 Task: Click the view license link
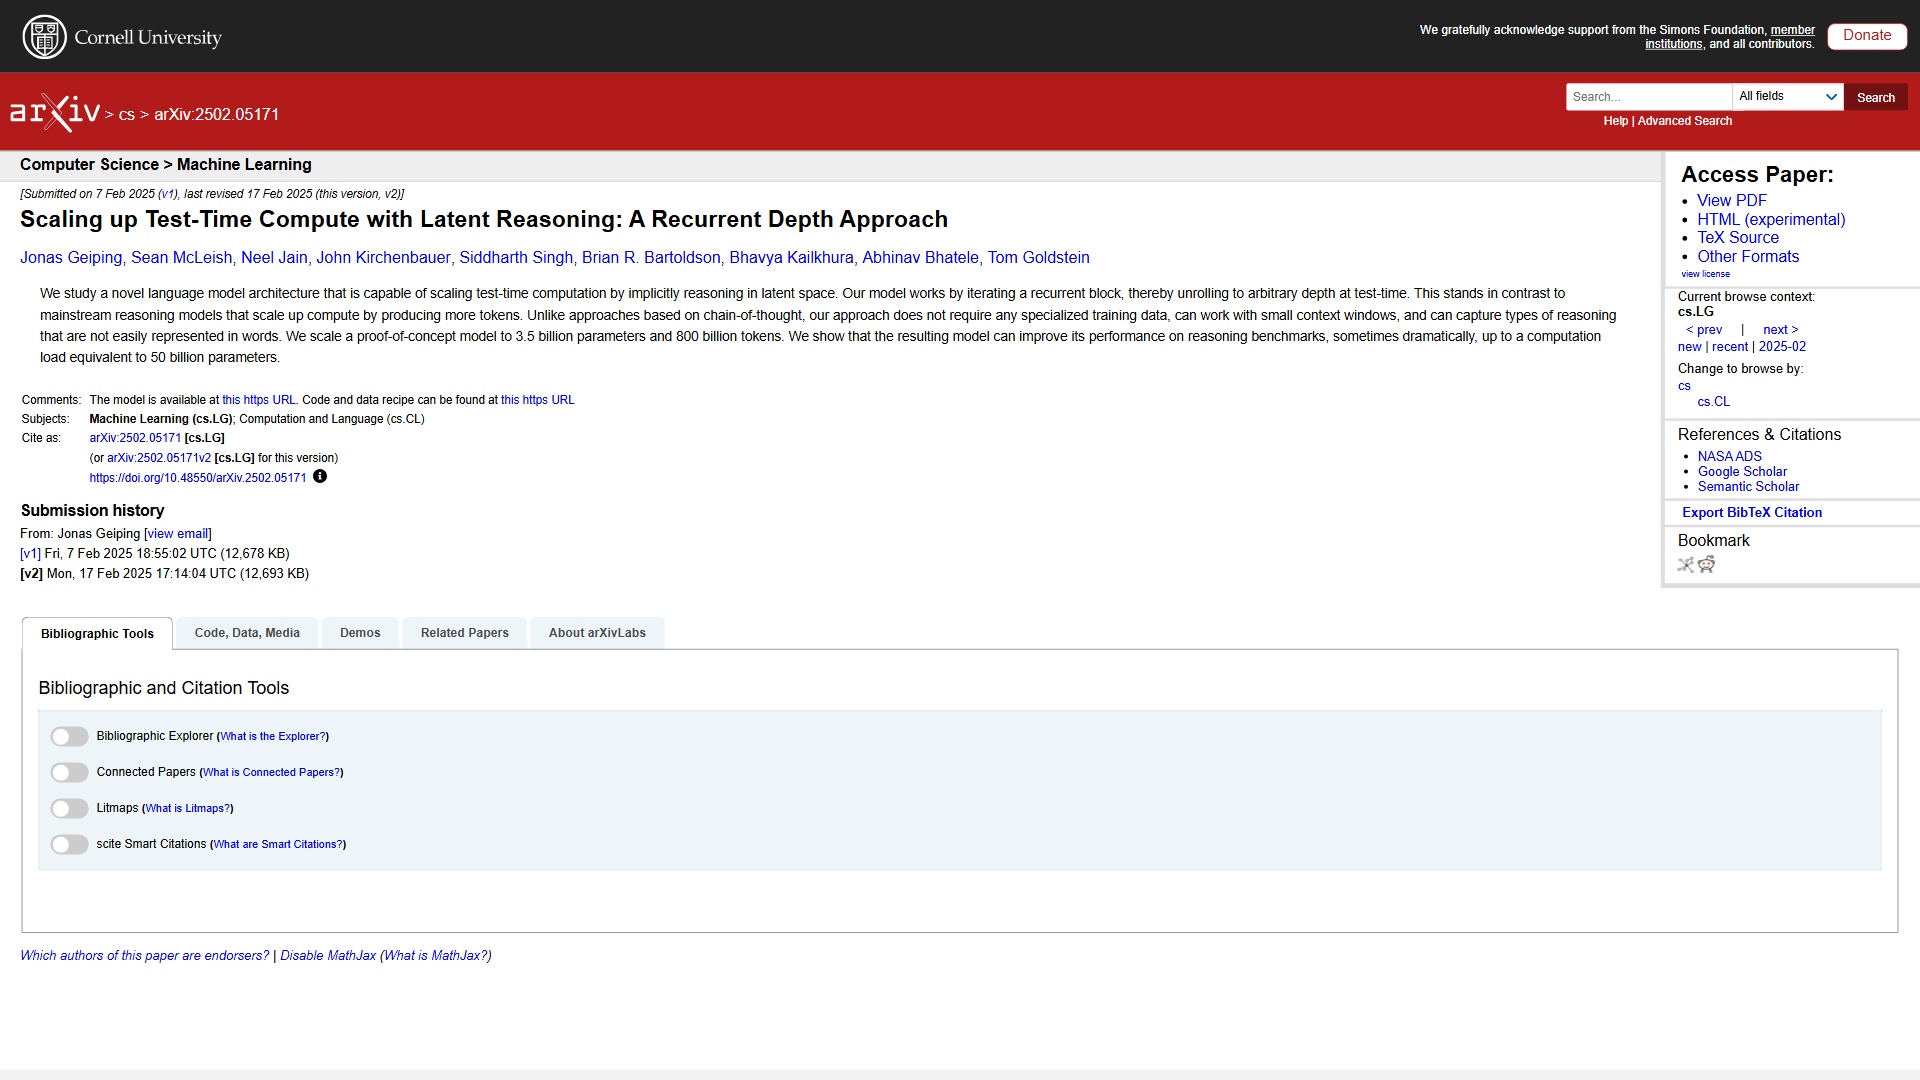tap(1705, 274)
